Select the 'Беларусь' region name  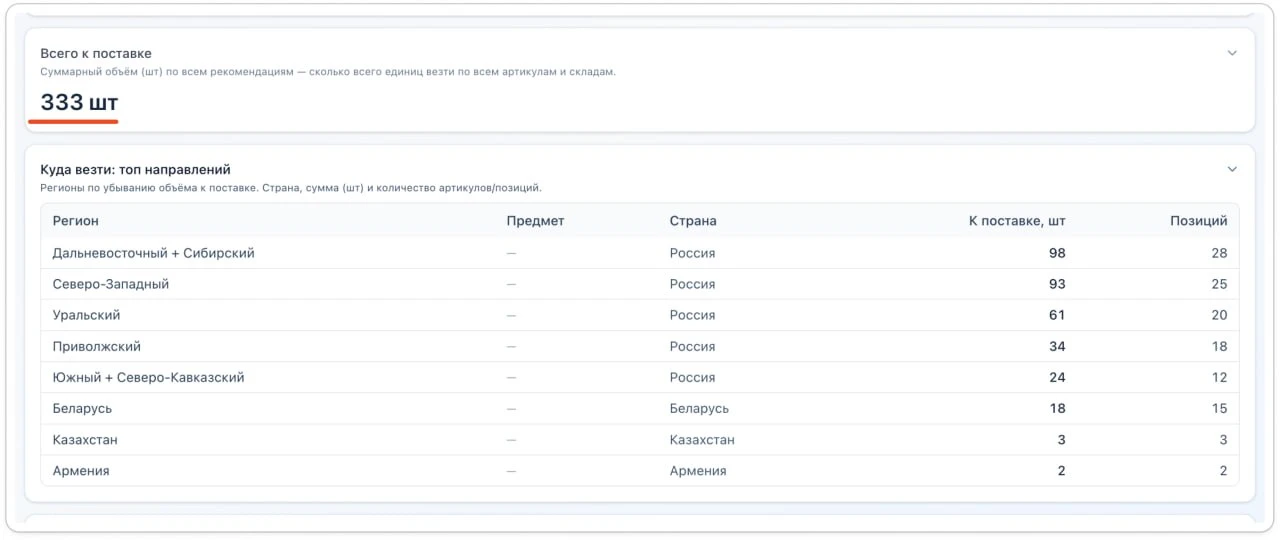pyautogui.click(x=82, y=408)
